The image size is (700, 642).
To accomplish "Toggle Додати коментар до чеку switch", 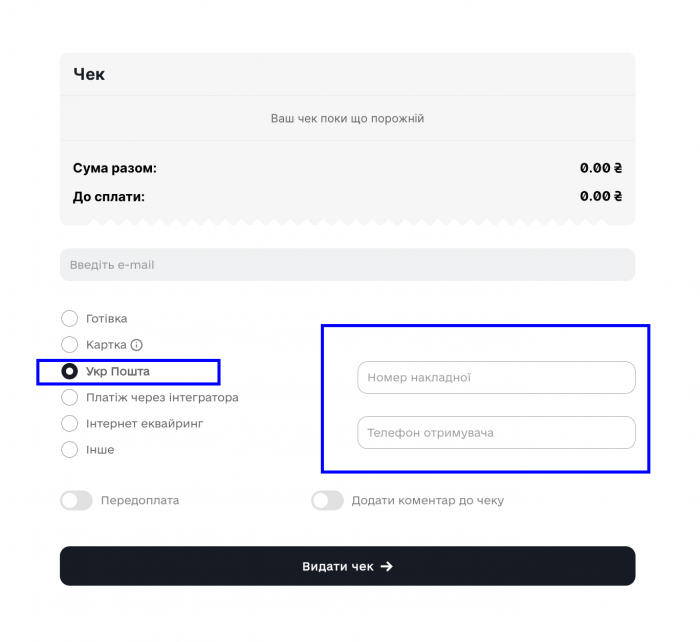I will coord(327,501).
